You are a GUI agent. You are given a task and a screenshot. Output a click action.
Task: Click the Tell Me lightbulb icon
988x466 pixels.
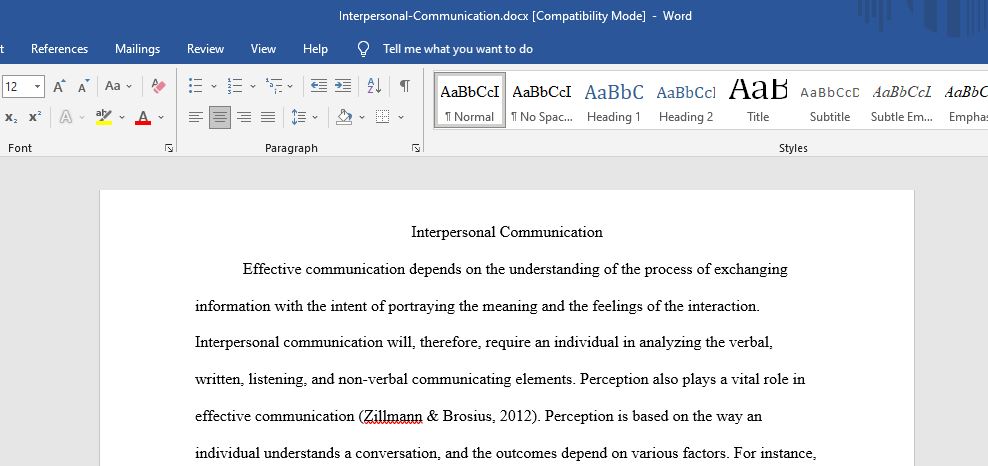tap(363, 49)
